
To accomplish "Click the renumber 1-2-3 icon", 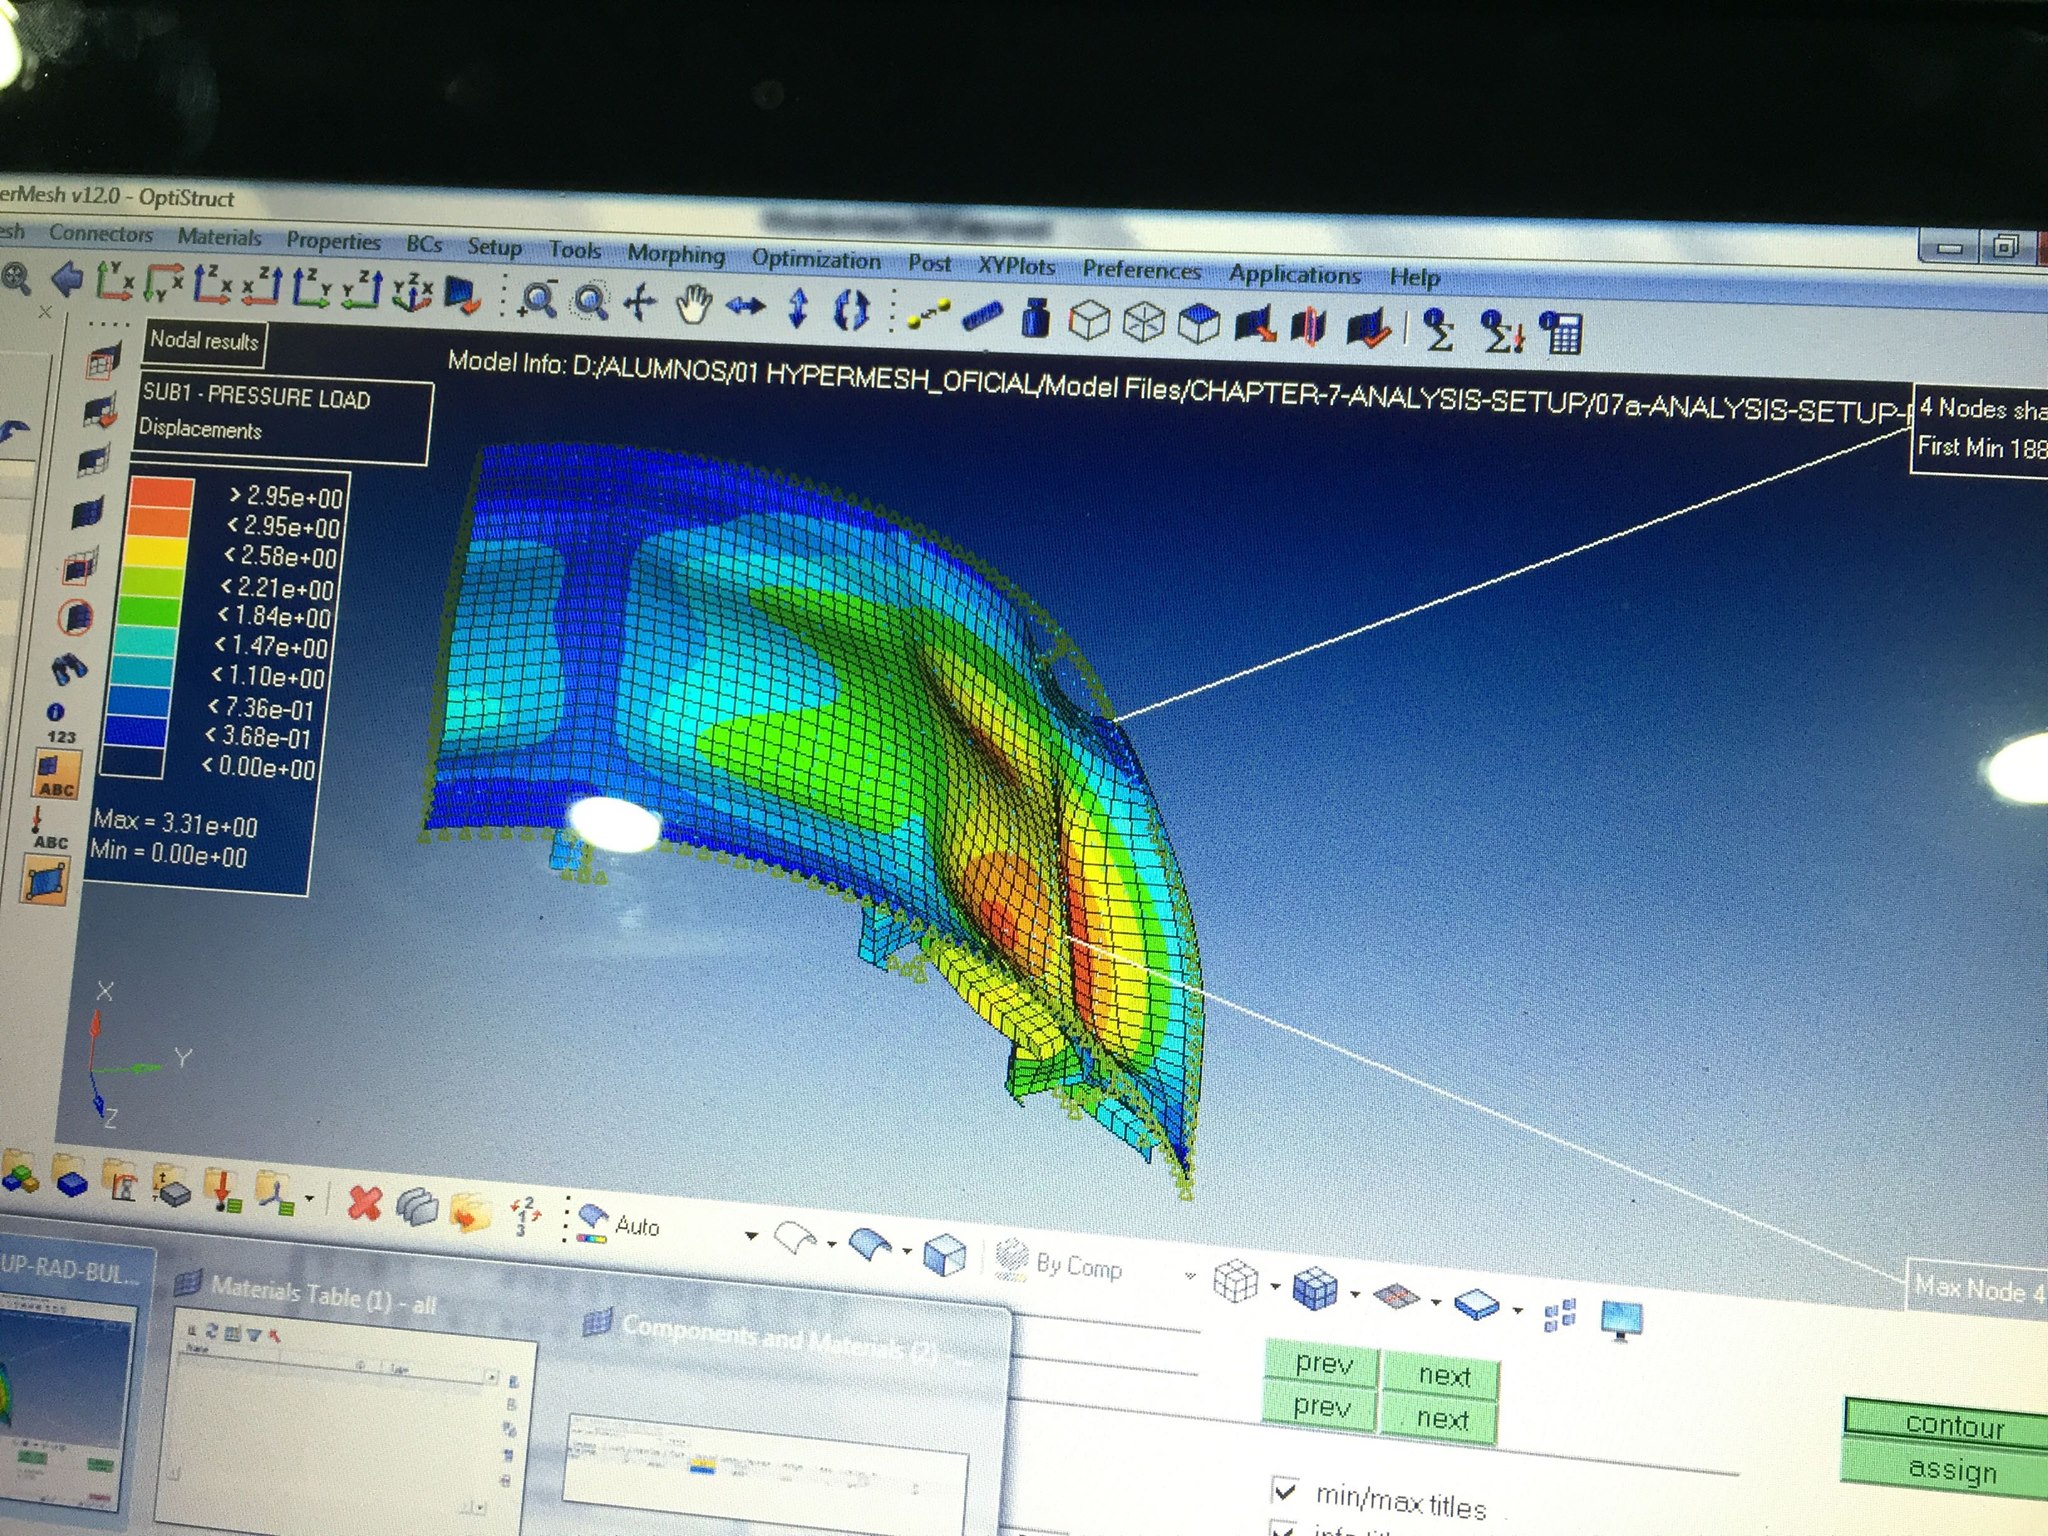I will [525, 1214].
